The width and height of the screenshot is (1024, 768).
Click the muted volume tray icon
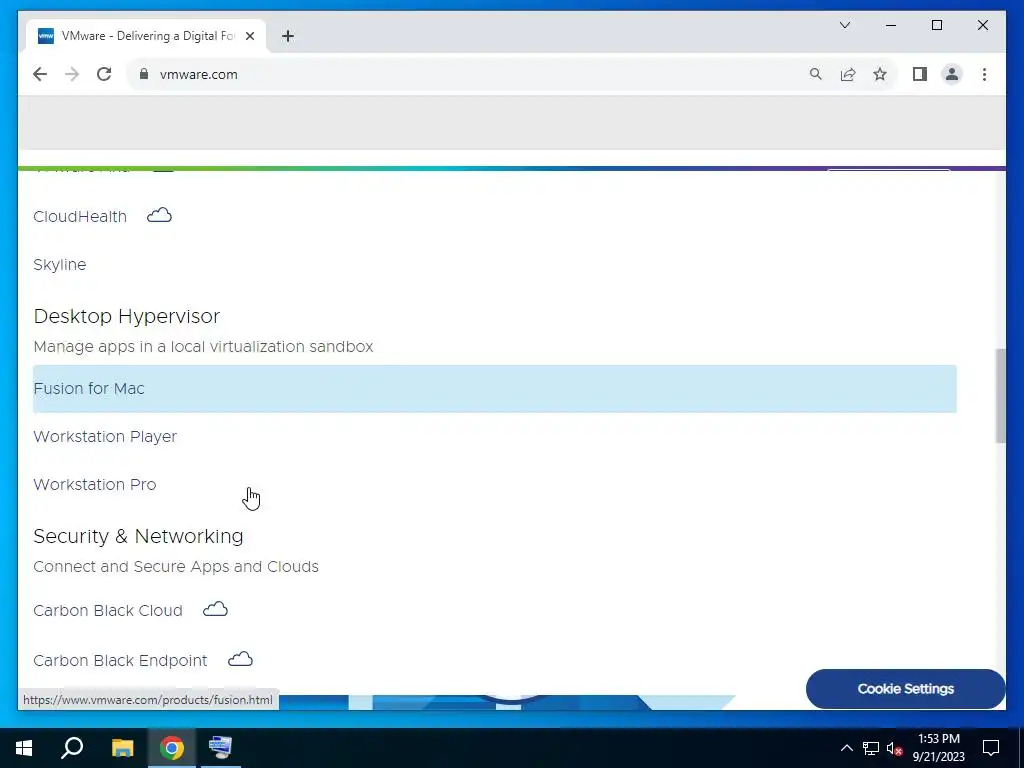895,748
